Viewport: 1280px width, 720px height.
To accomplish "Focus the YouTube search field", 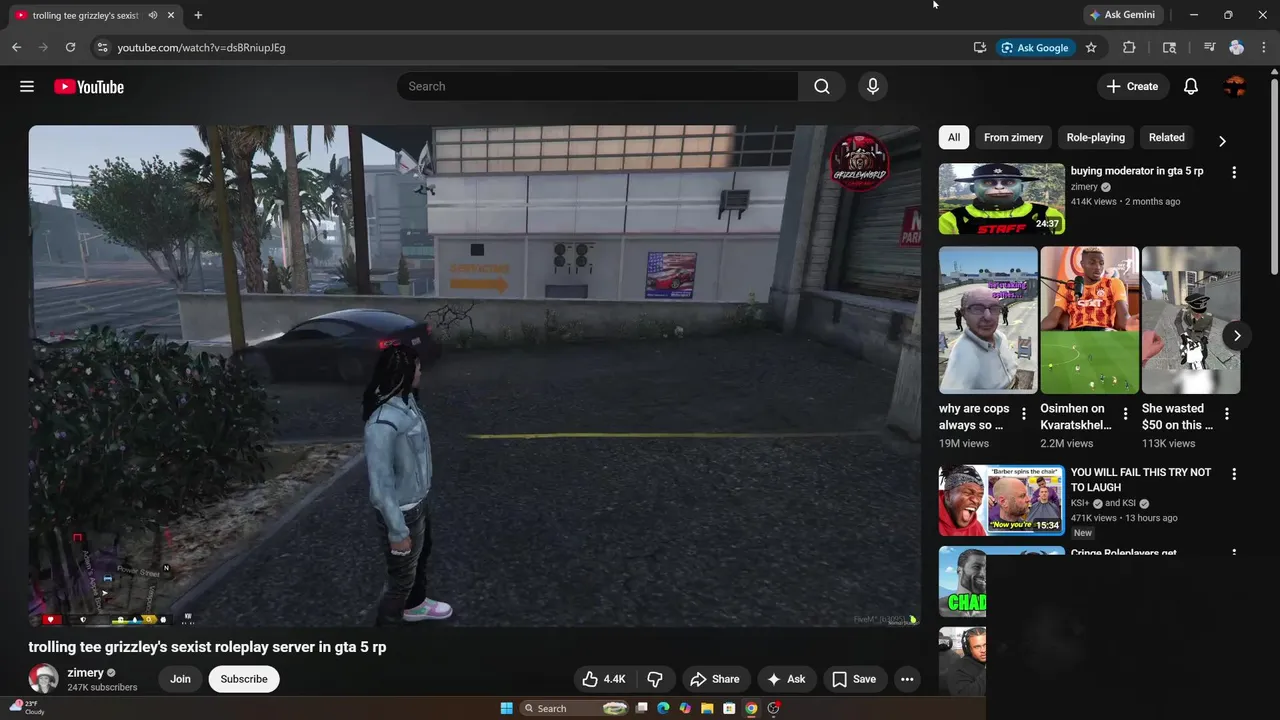I will [x=597, y=87].
